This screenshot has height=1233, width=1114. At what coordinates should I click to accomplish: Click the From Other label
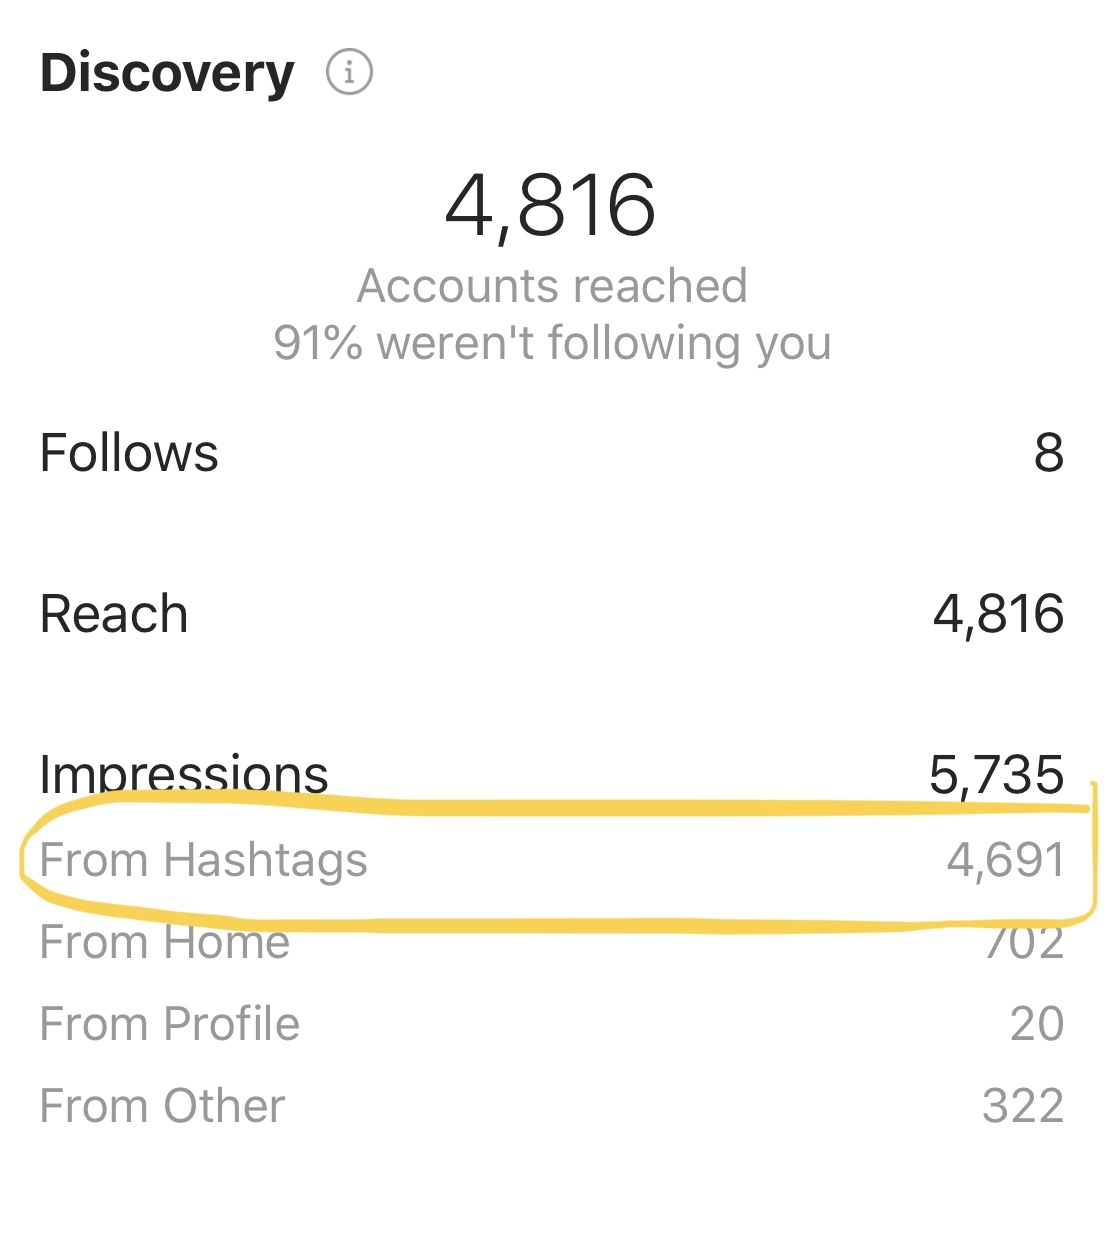163,1106
